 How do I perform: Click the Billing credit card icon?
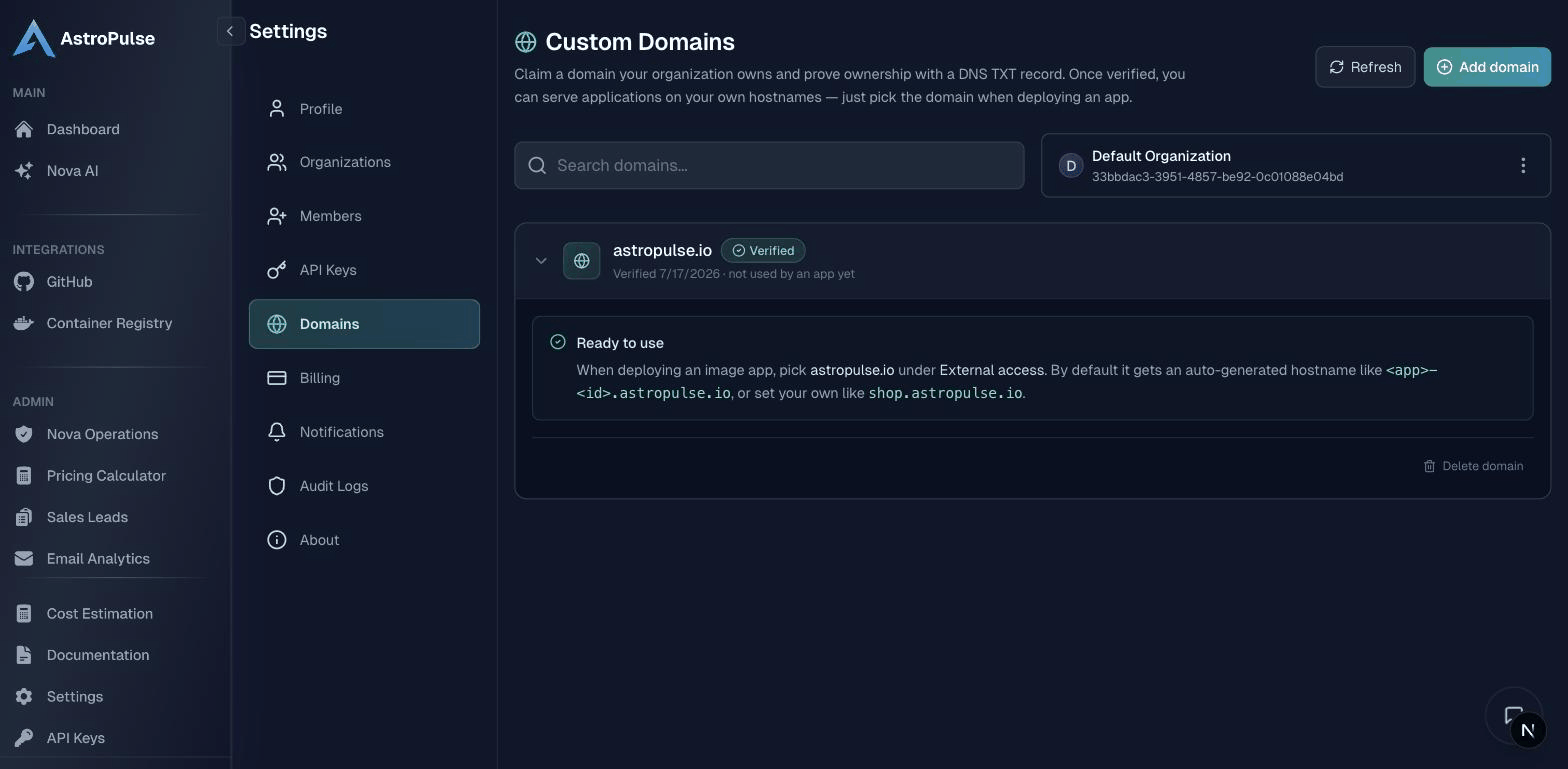277,378
